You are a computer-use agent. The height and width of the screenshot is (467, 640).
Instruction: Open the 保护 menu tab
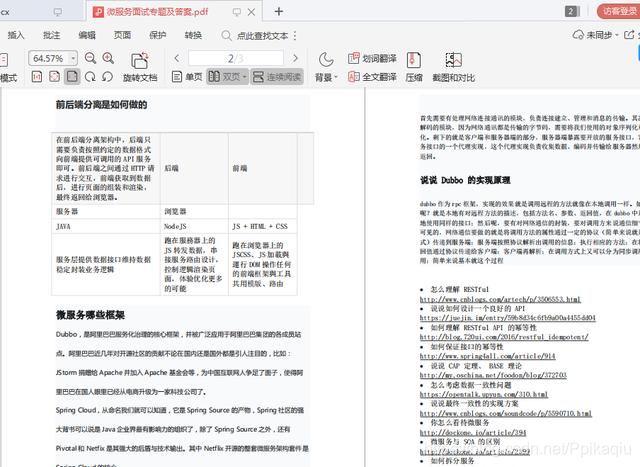click(158, 35)
